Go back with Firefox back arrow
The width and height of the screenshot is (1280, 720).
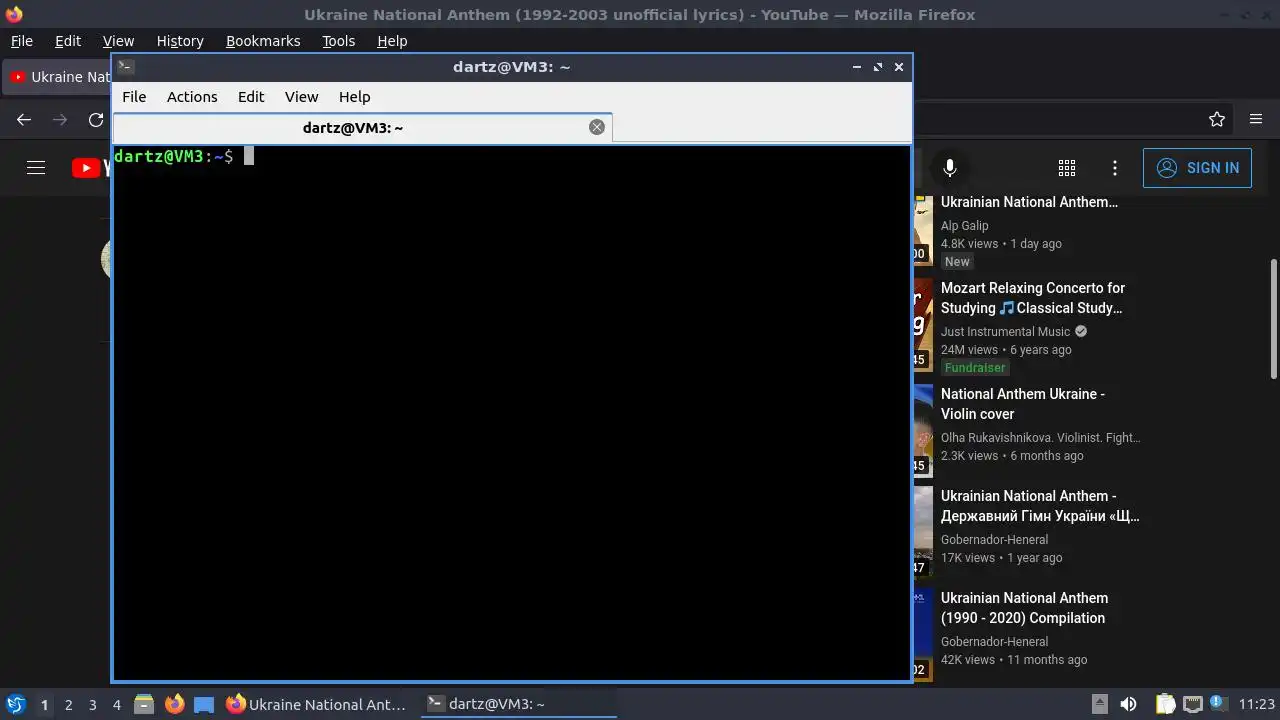24,119
